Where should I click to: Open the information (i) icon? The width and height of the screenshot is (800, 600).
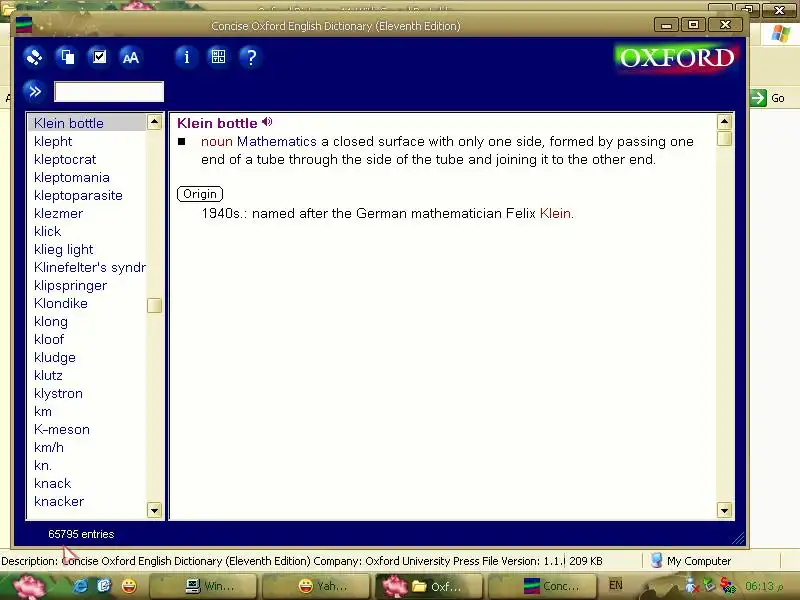click(186, 57)
